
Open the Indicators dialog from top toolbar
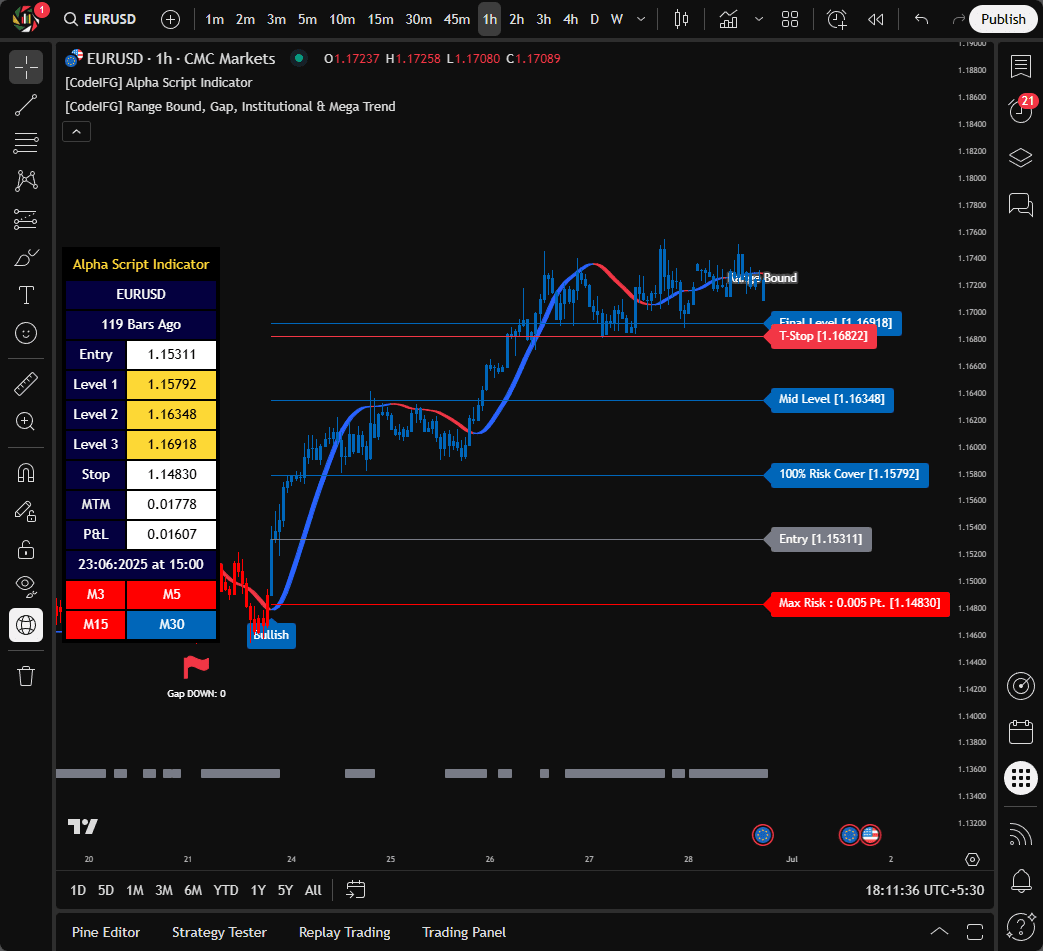728,19
